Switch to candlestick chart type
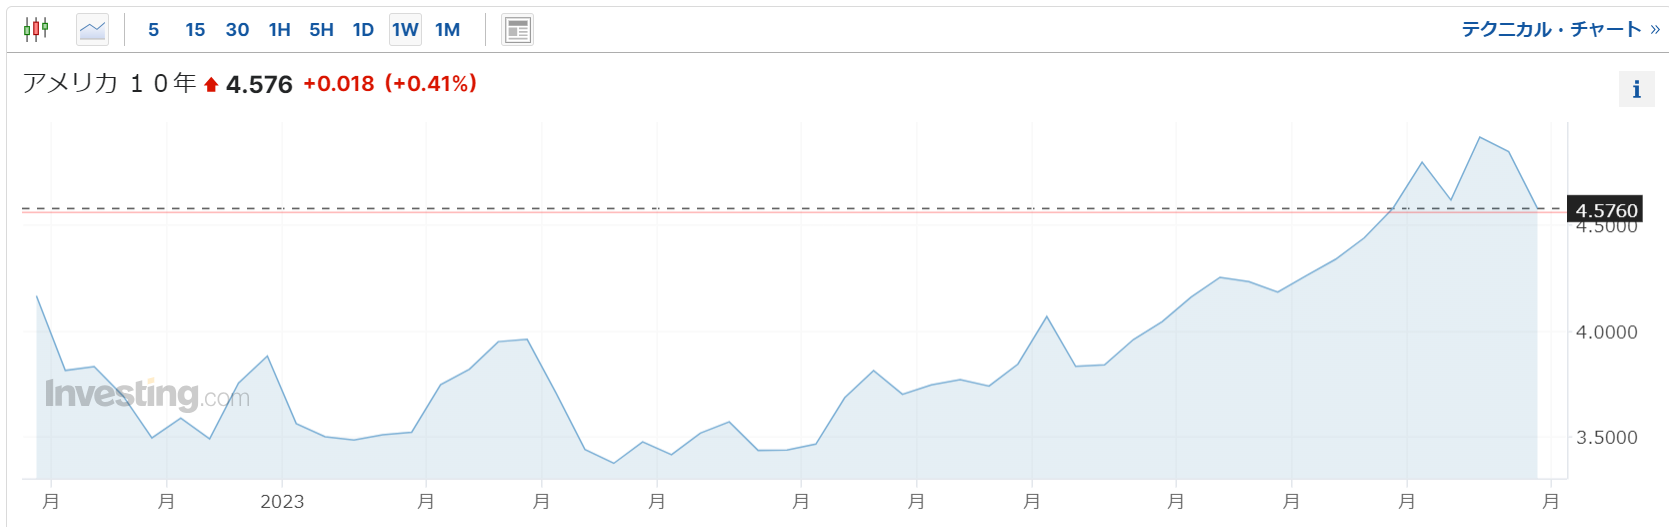Screen dimensions: 1669x527 pyautogui.click(x=36, y=29)
